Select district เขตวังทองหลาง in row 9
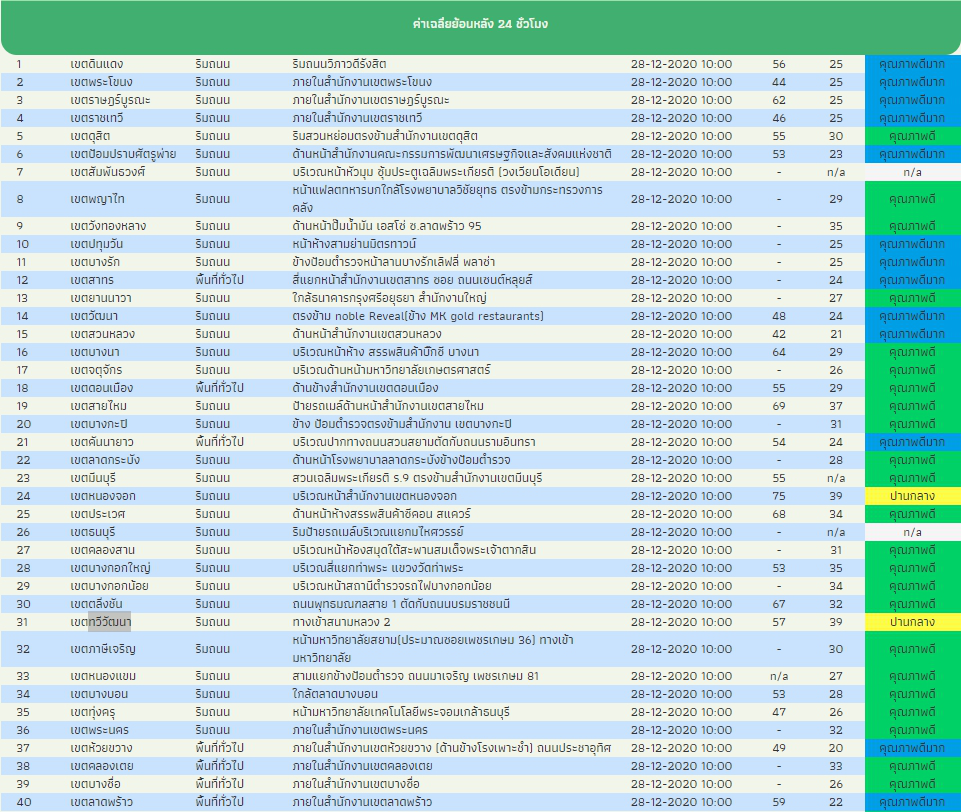Viewport: 961px width, 812px height. point(108,226)
